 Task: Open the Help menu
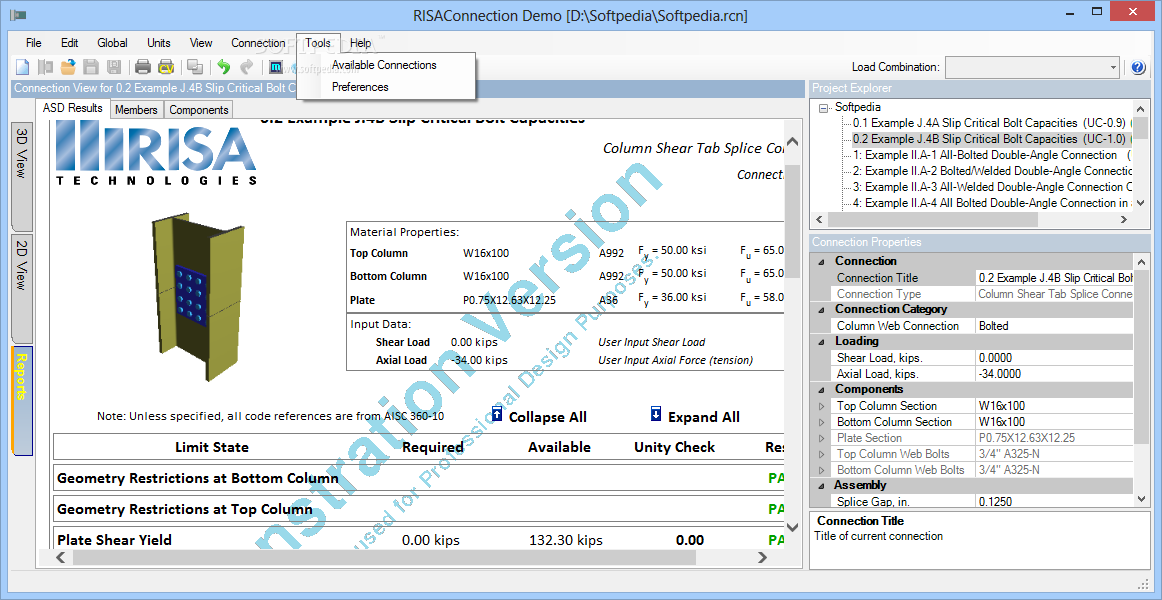pyautogui.click(x=360, y=43)
